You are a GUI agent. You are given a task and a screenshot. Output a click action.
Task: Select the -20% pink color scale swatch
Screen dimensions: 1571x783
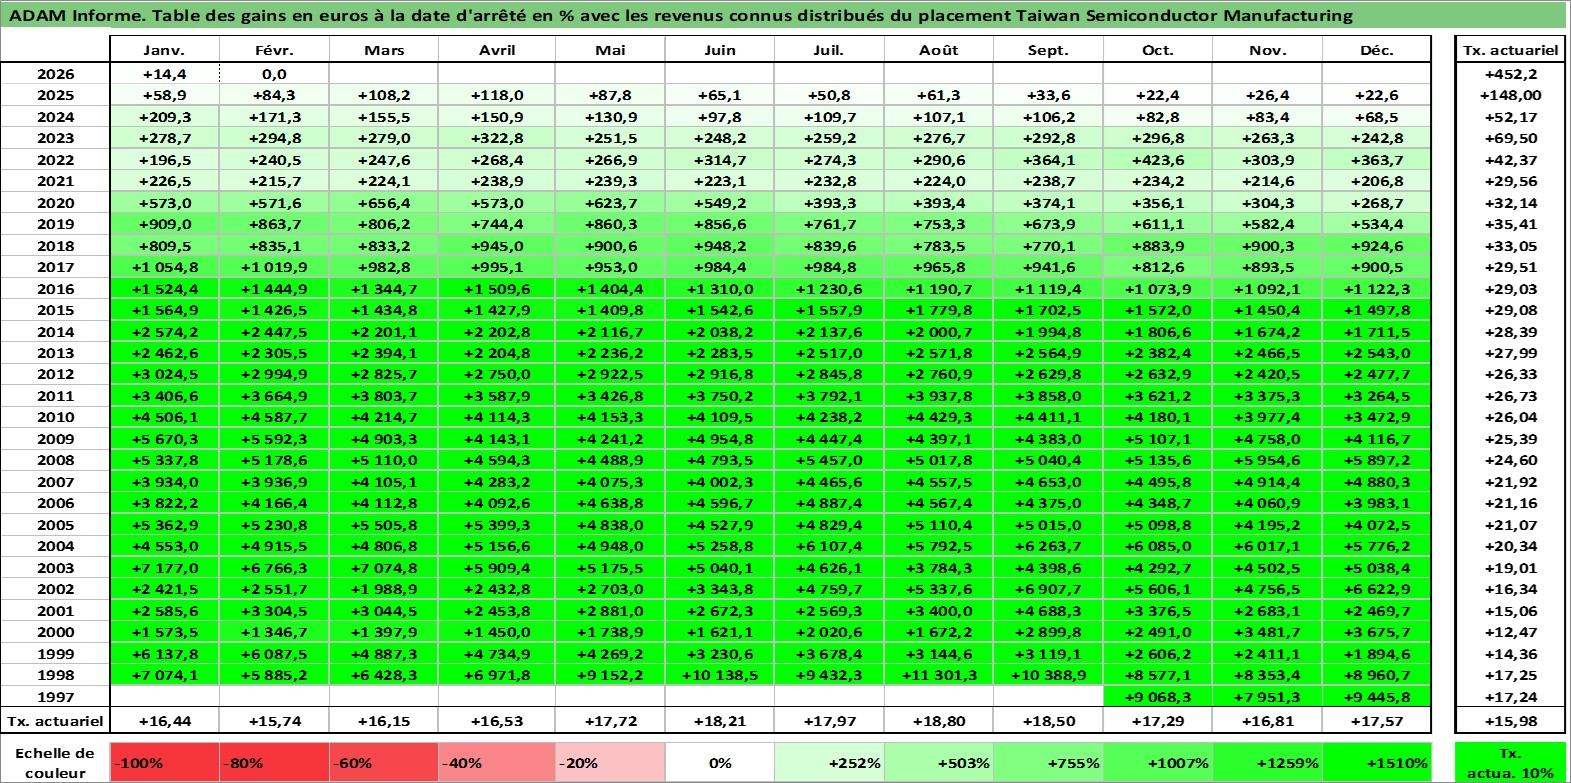point(610,762)
